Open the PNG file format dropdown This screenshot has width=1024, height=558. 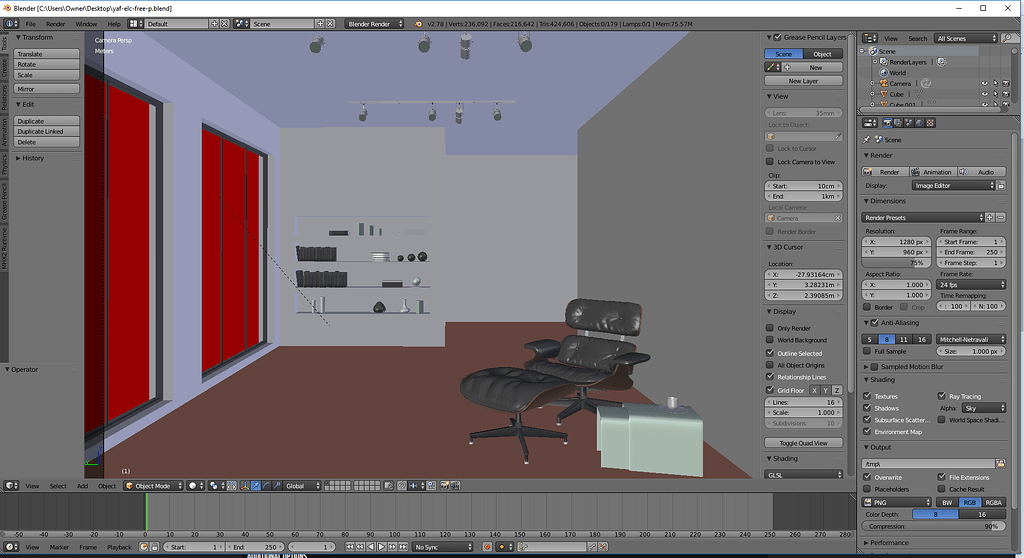[x=897, y=502]
